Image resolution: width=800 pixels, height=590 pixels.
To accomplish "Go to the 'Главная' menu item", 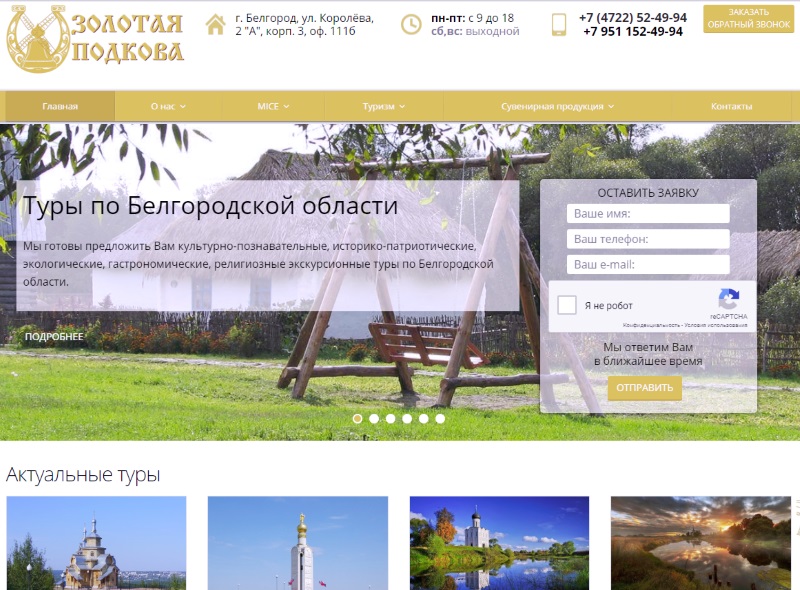I will point(60,106).
